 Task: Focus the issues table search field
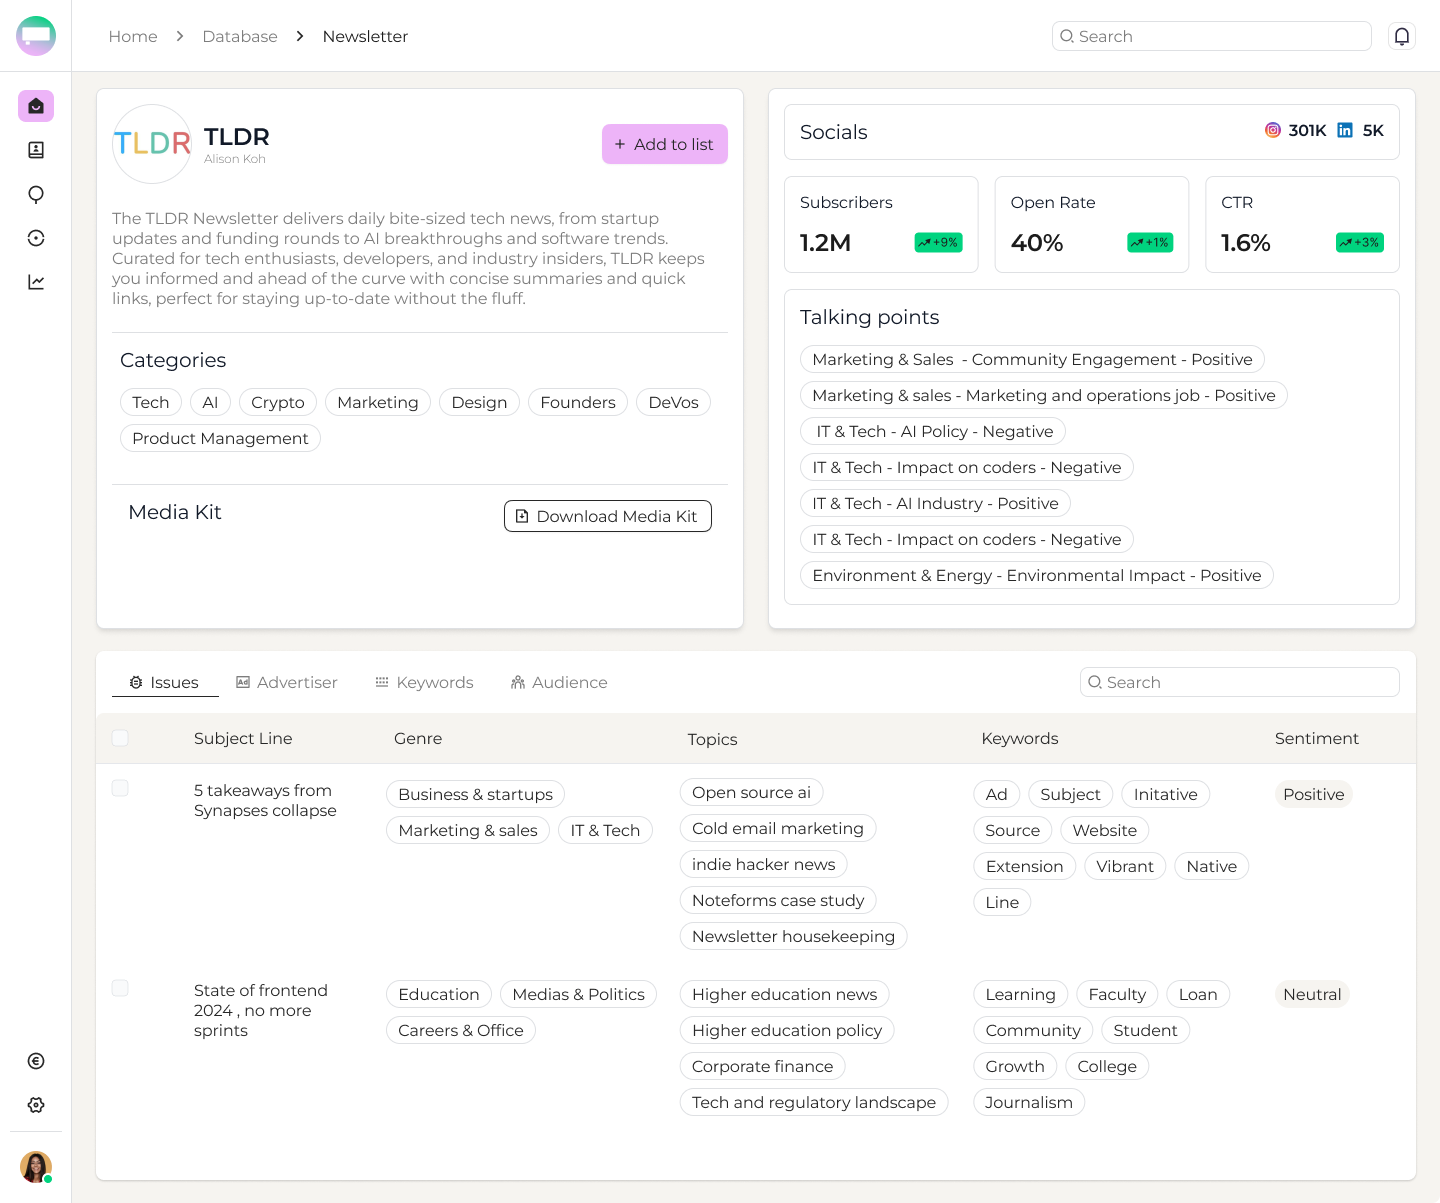tap(1240, 682)
